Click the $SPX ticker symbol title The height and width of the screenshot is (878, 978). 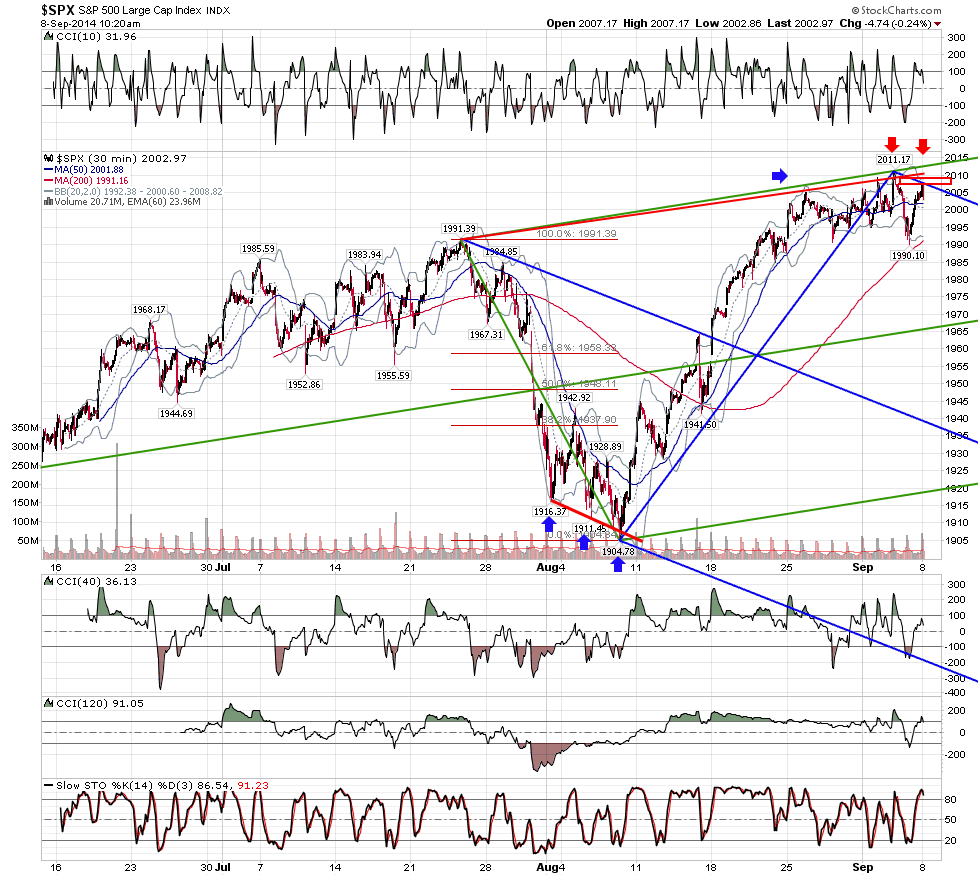pyautogui.click(x=58, y=10)
